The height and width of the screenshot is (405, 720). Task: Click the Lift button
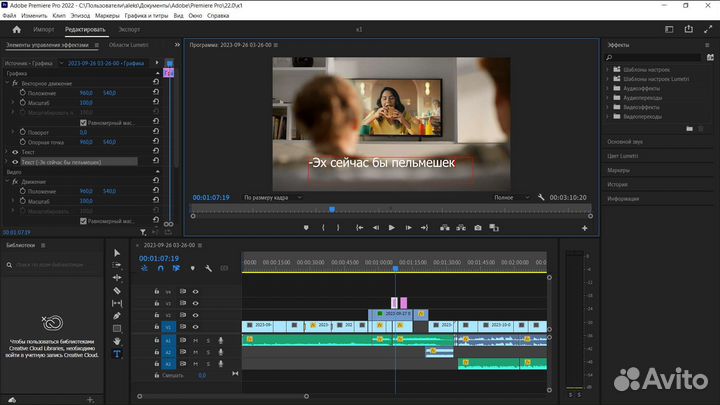click(x=444, y=228)
